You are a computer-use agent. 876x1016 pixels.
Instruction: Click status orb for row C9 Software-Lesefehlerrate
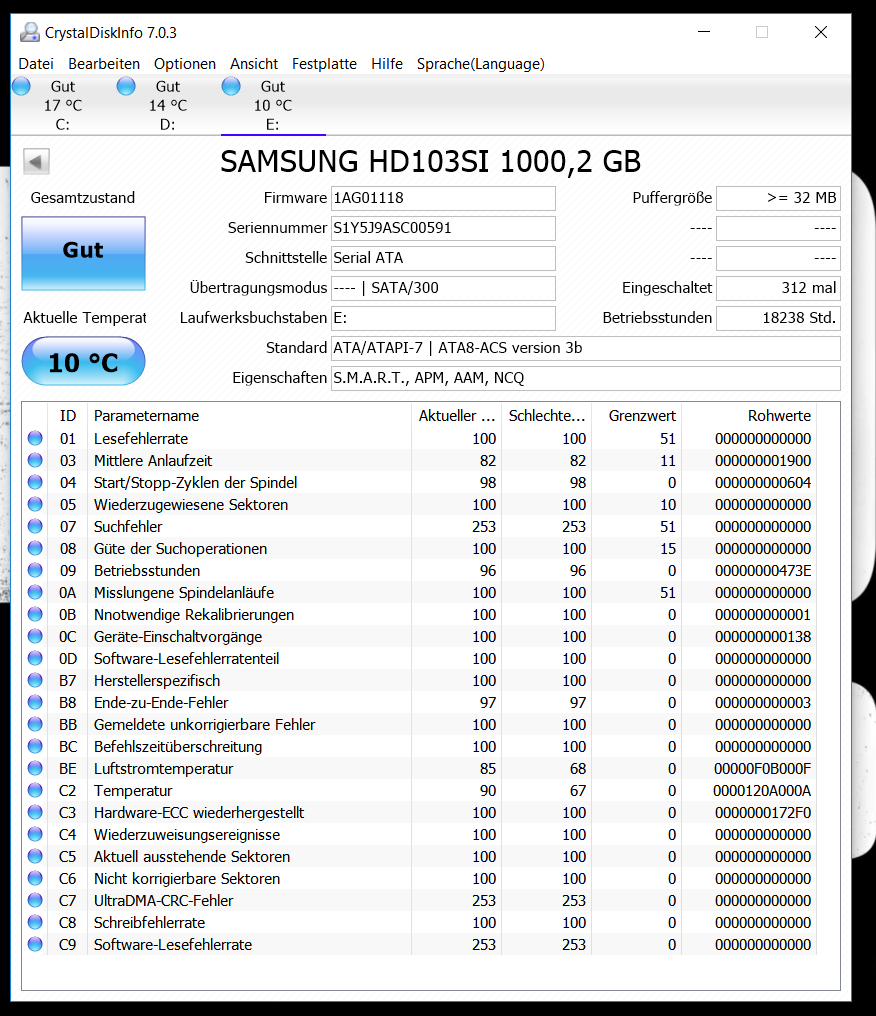pos(35,945)
